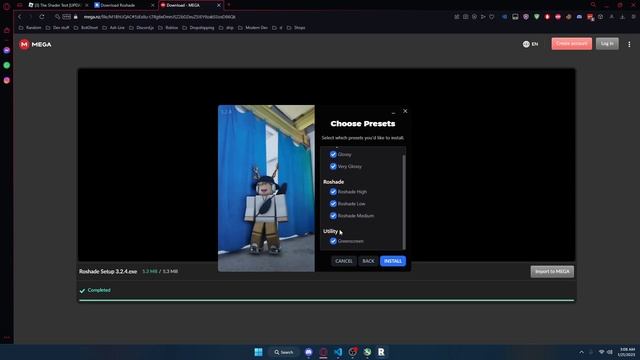Open Messenger in the Opera sidebar
The height and width of the screenshot is (360, 640).
7,50
